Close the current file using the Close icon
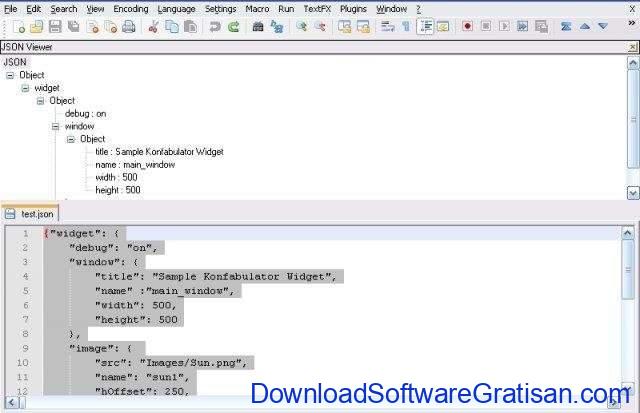 (92, 27)
